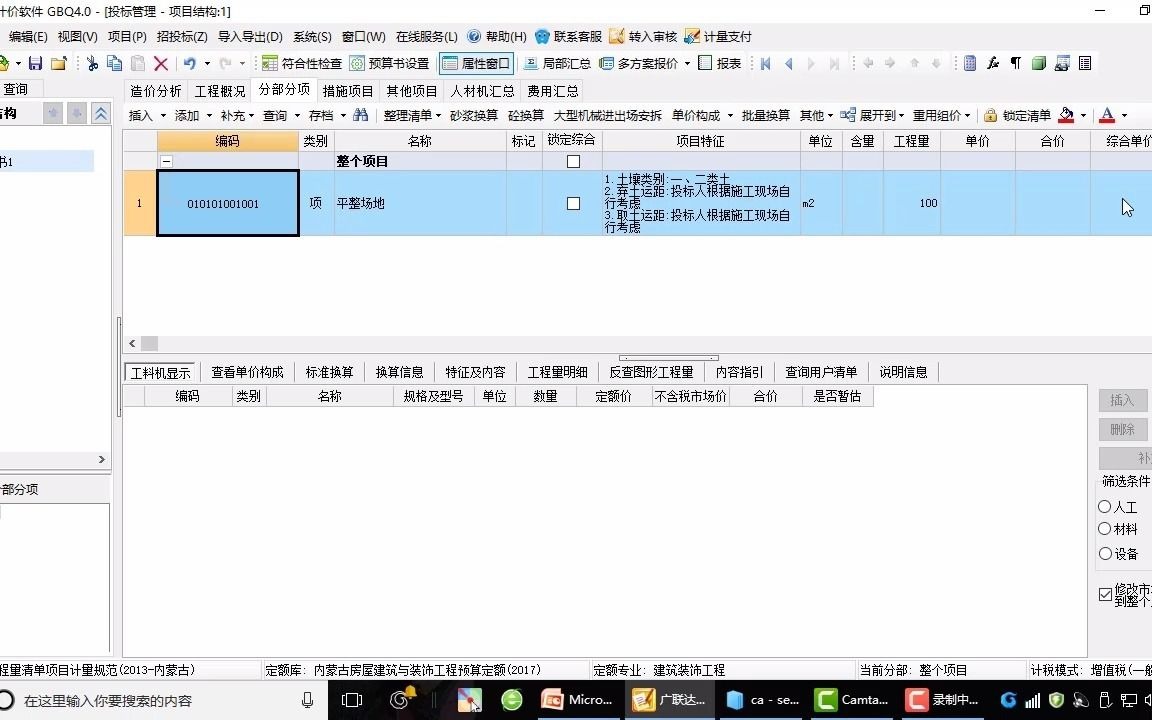Open the 展开到 dropdown
Screen dimensions: 1152x720
877,114
